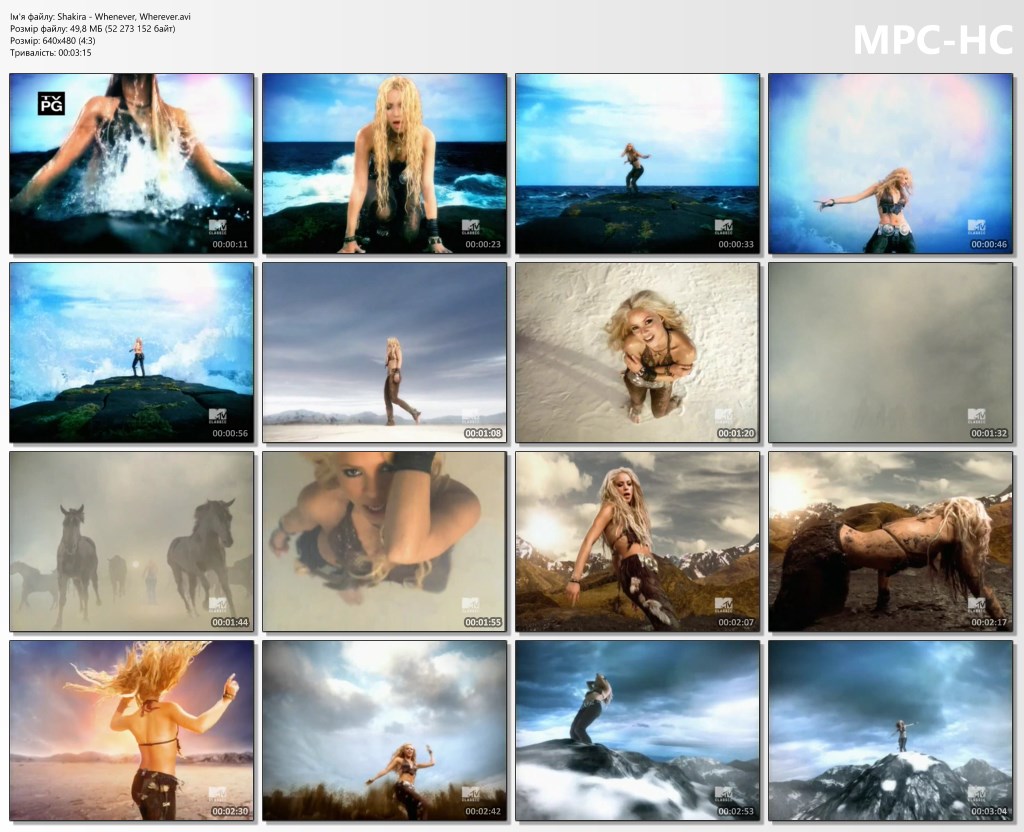Select the thumbnail at timestamp 00:00:23
Image resolution: width=1024 pixels, height=832 pixels.
pos(384,163)
